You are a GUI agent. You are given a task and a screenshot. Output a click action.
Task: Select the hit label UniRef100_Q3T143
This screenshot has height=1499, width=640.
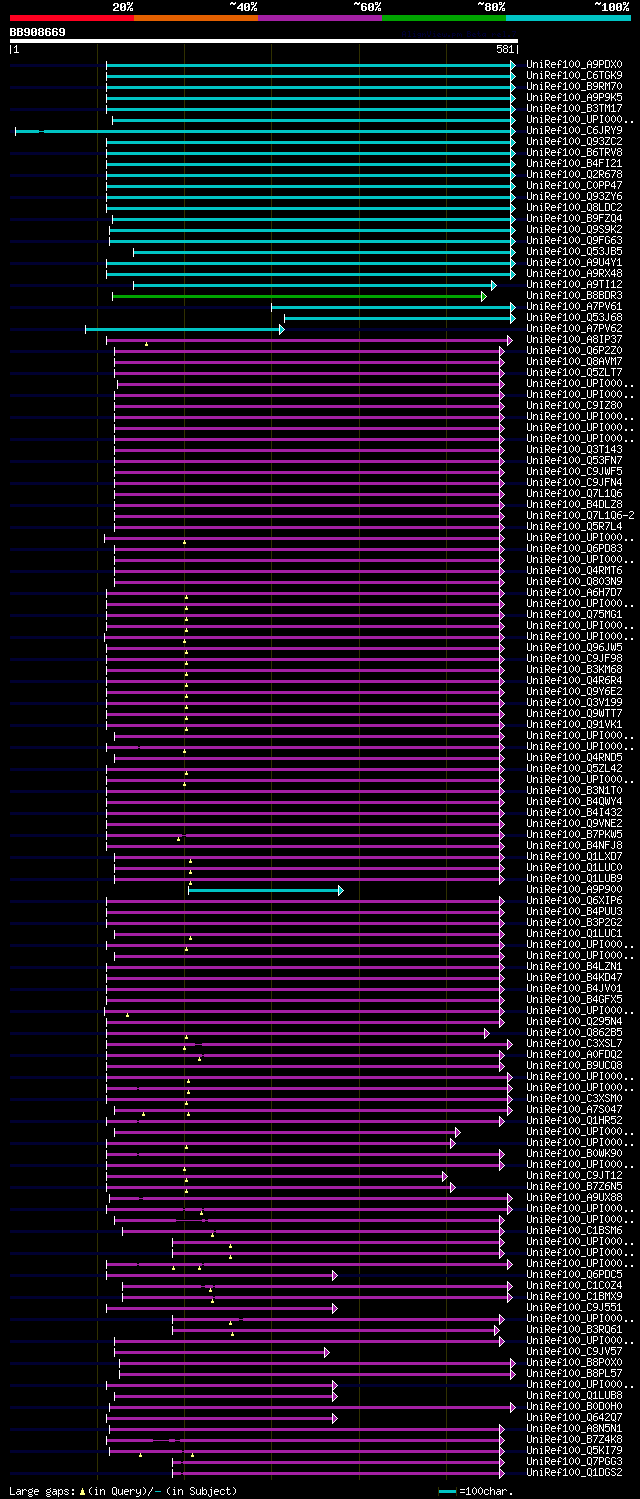click(574, 450)
